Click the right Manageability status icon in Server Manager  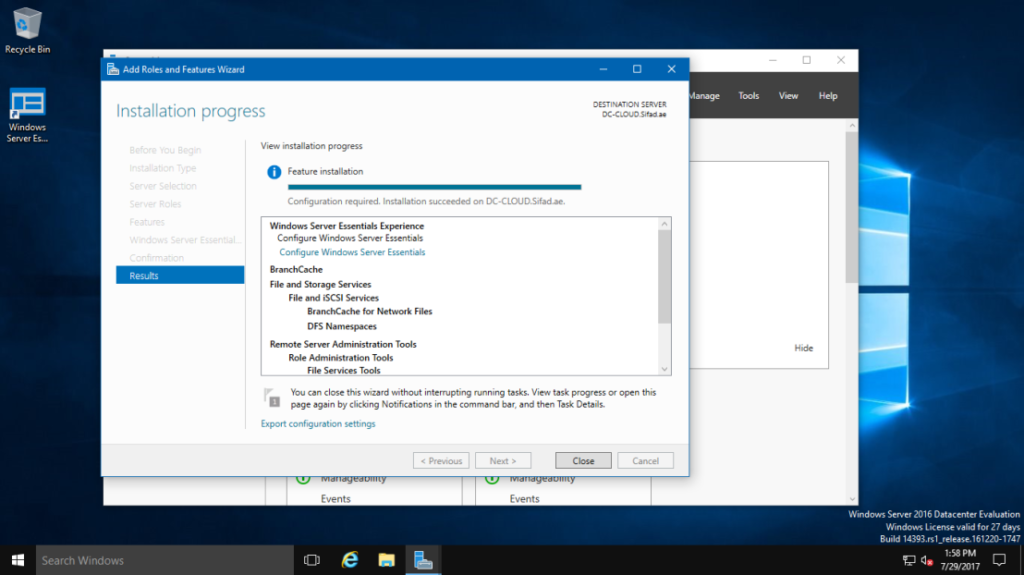[x=492, y=478]
